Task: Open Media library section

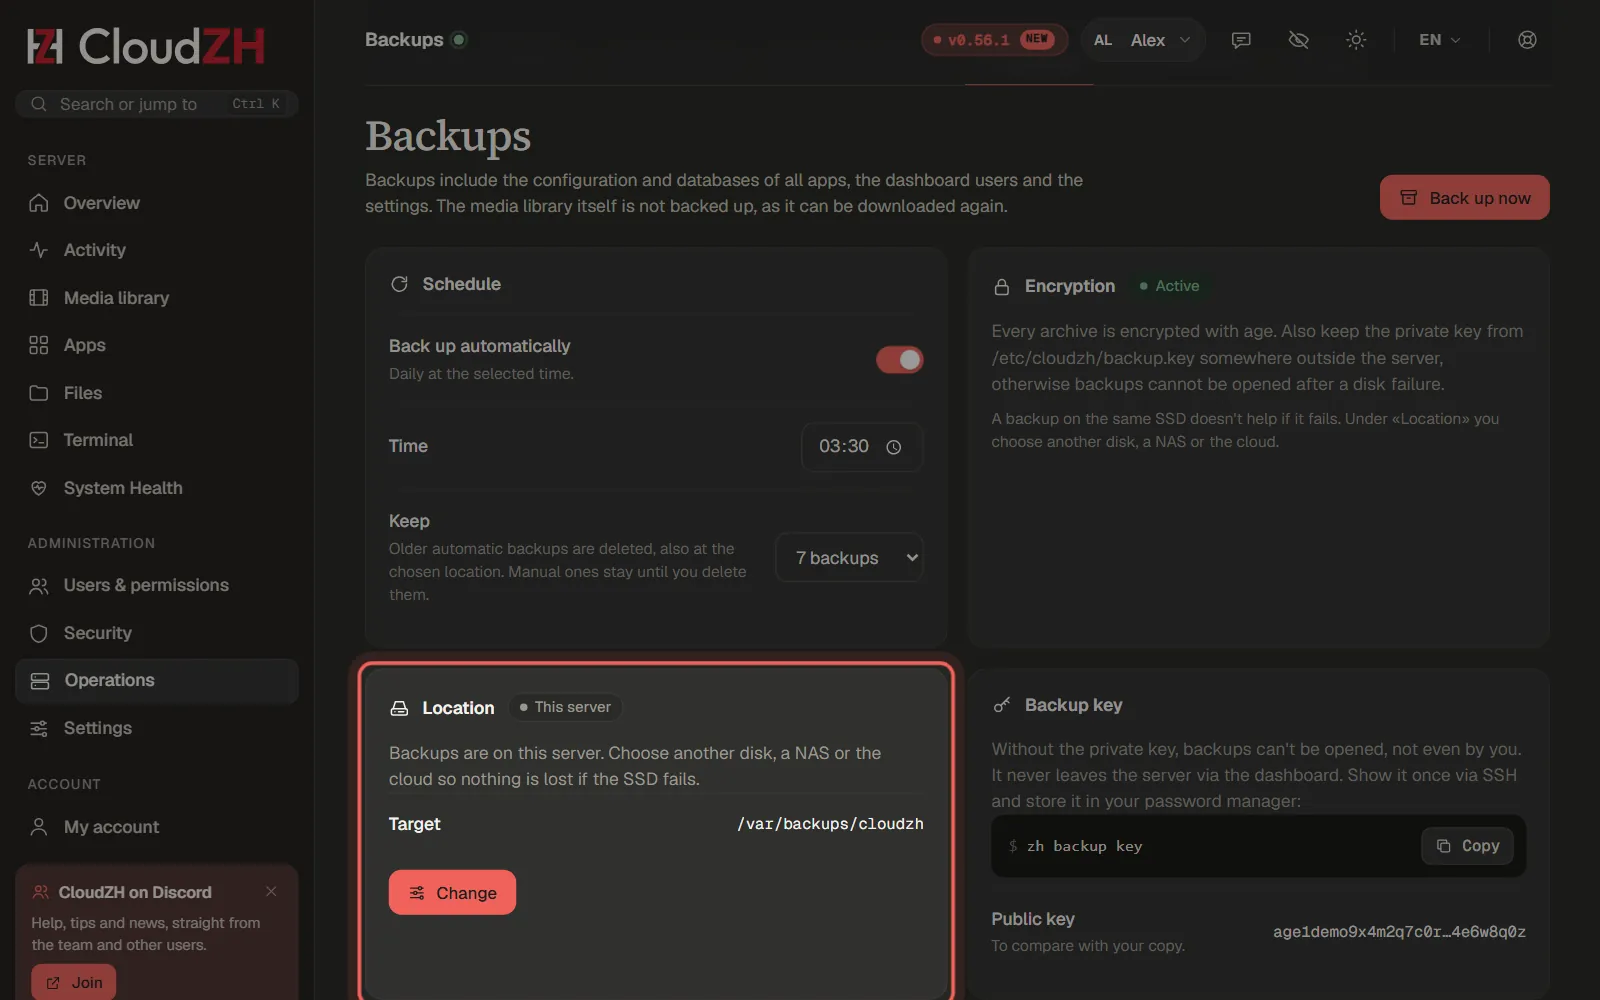Action: tap(157, 298)
